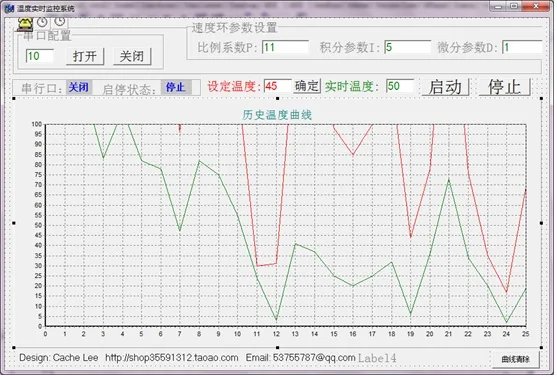Screen dimensions: 557x377
Task: Click the 速度环参数设置 group label
Action: (x=234, y=27)
